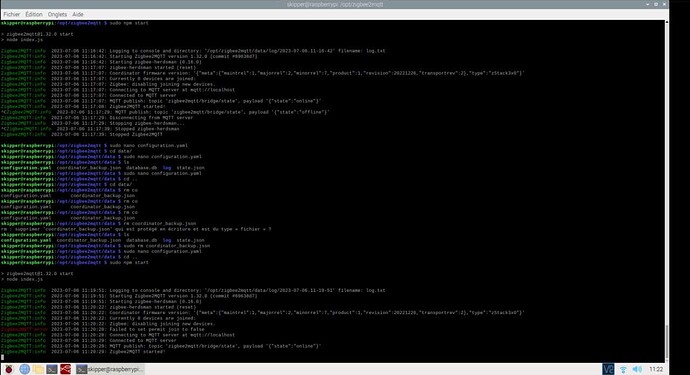Screen dimensions: 690x375
Task: Open the Fichier menu
Action: (x=12, y=15)
